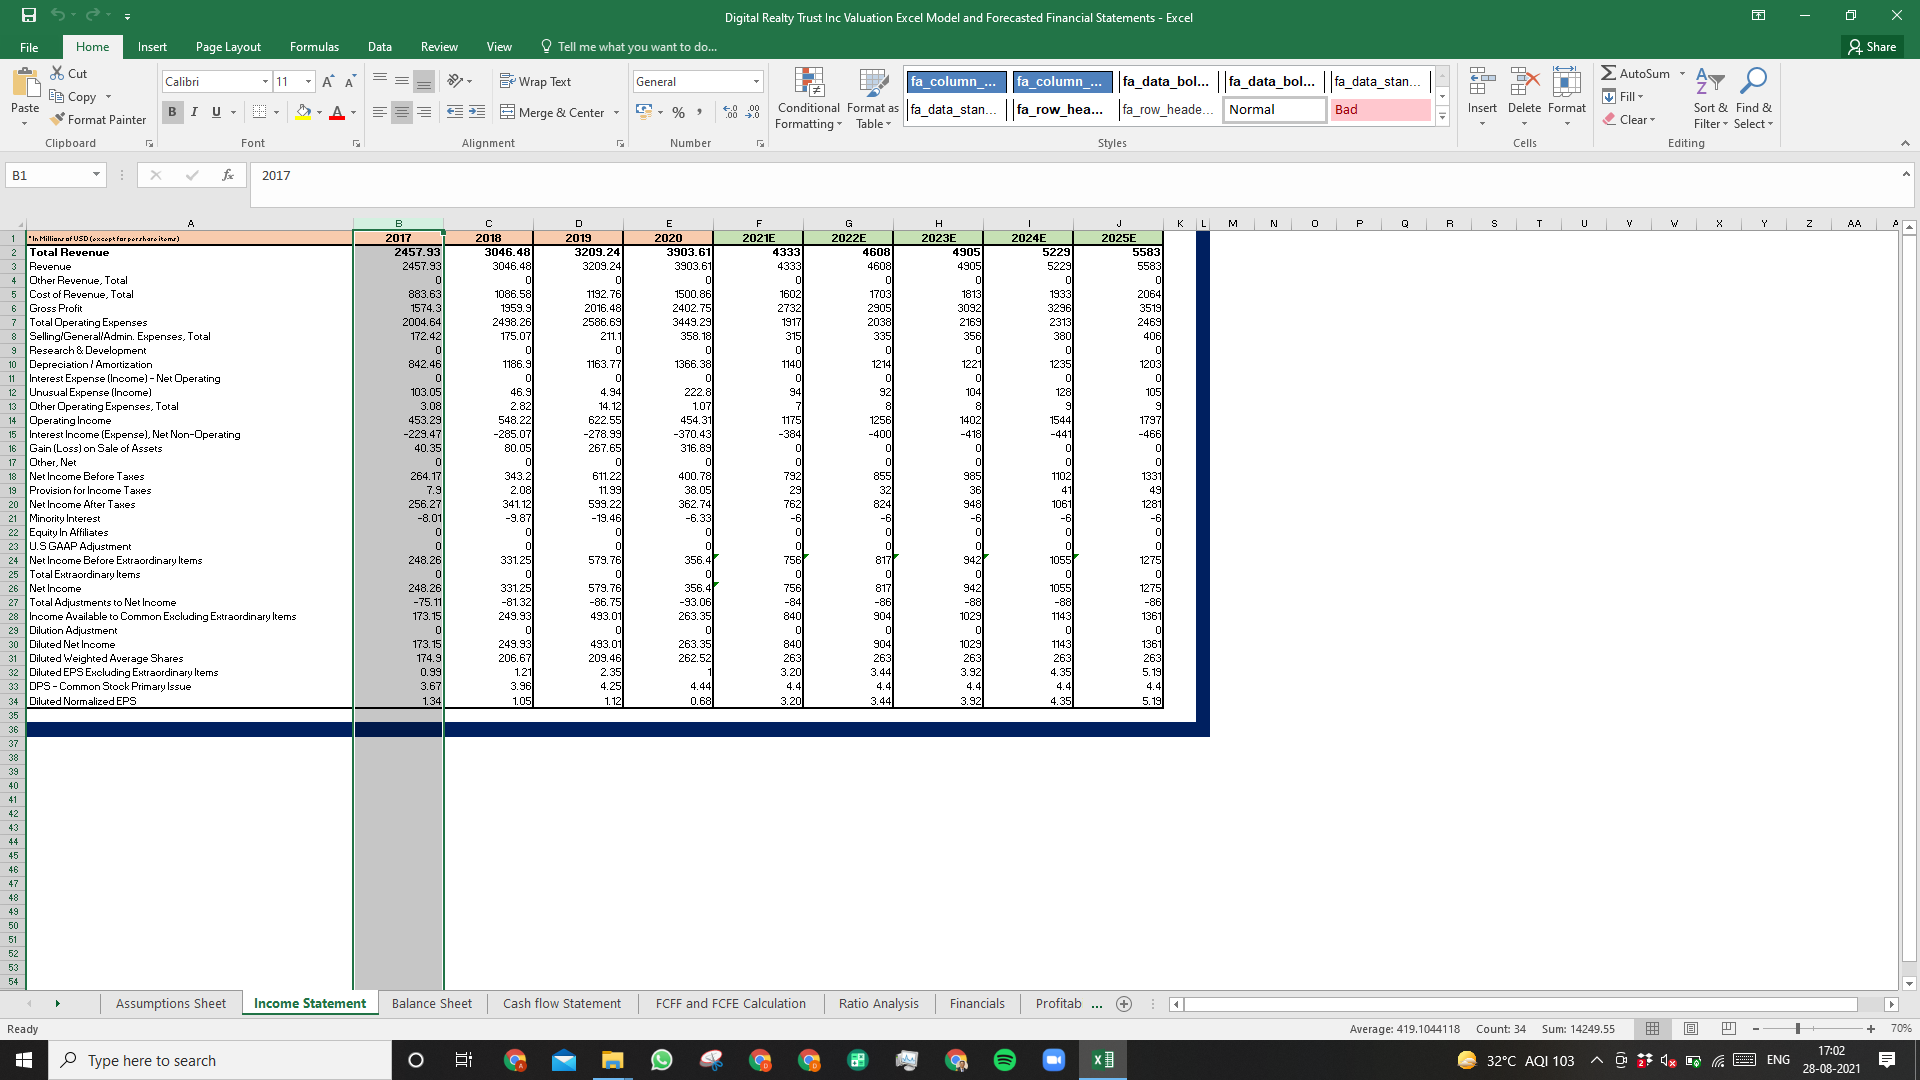This screenshot has width=1920, height=1080.
Task: Add a new sheet with plus icon
Action: (x=1124, y=1004)
